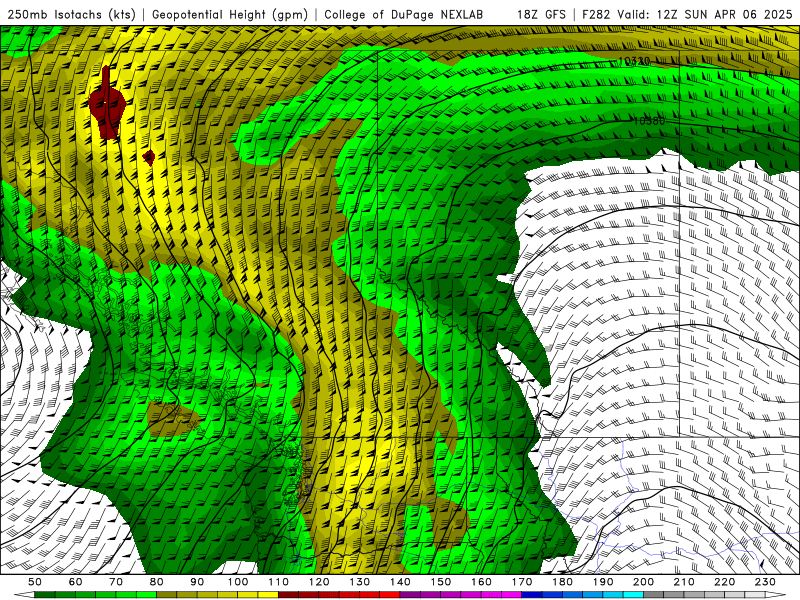Click the '10380' height contour label

649,121
